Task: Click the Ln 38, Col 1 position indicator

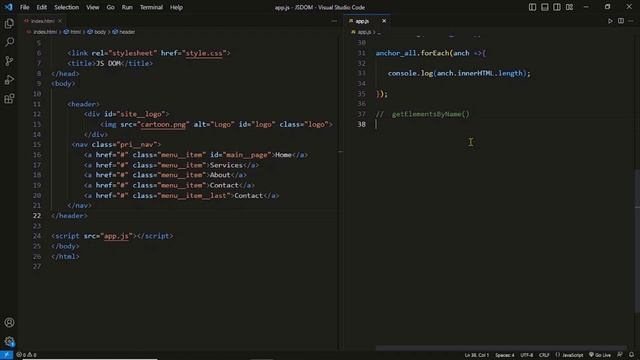Action: [x=477, y=355]
